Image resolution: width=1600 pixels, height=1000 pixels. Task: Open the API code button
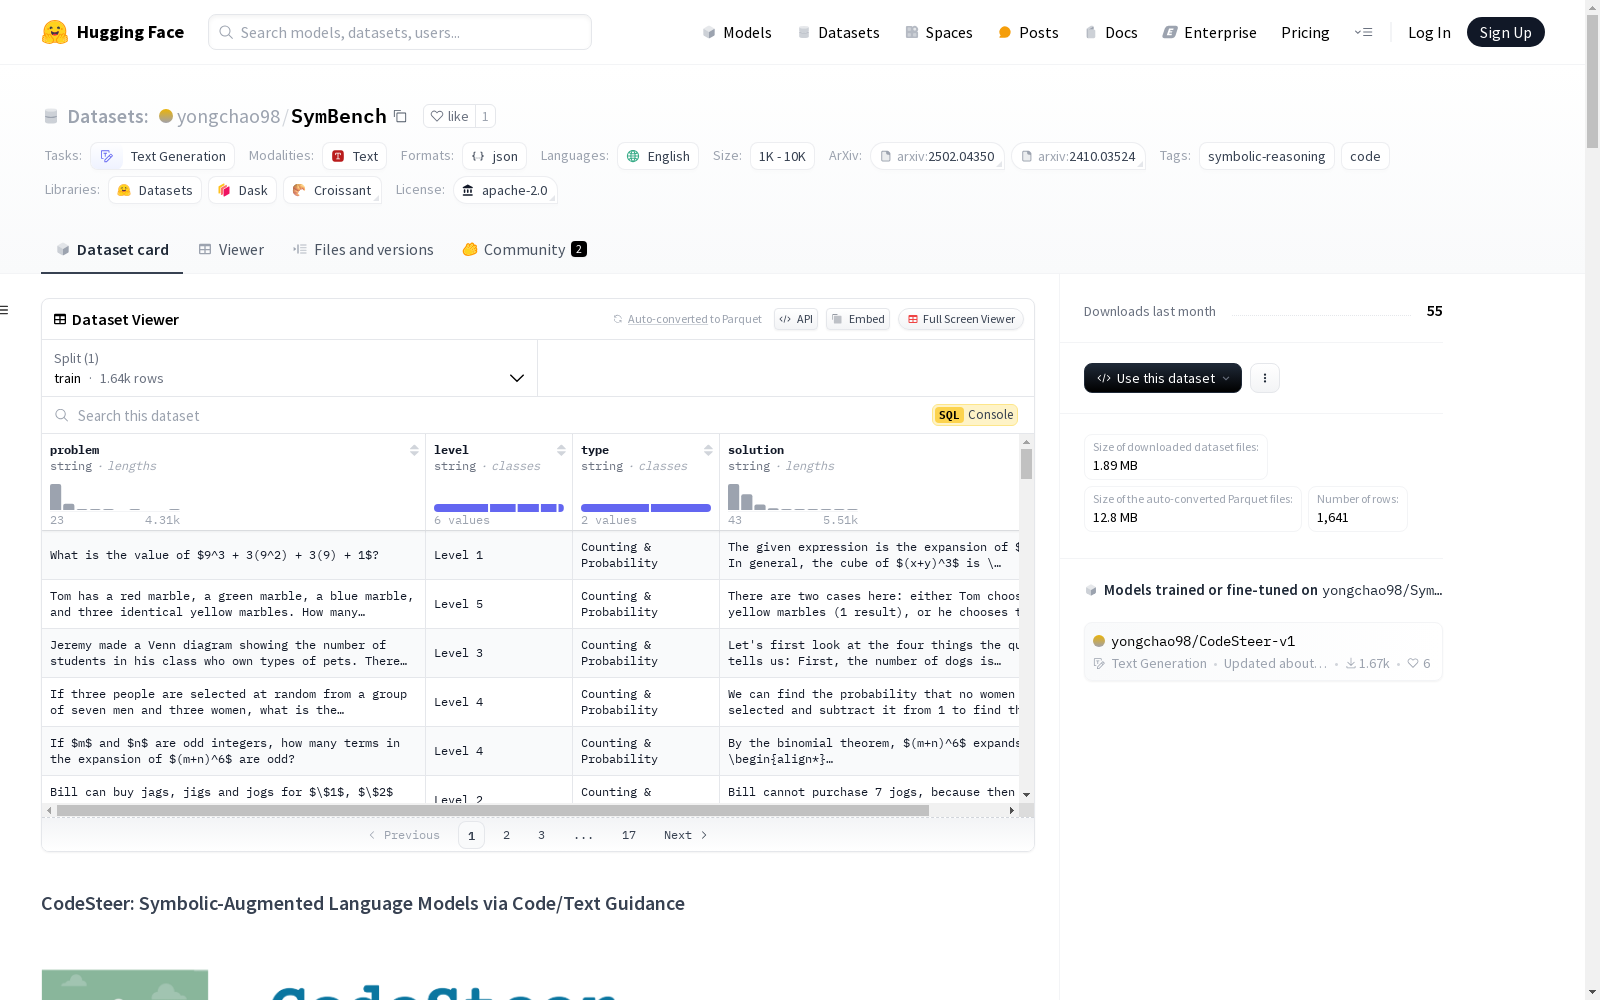pos(796,319)
